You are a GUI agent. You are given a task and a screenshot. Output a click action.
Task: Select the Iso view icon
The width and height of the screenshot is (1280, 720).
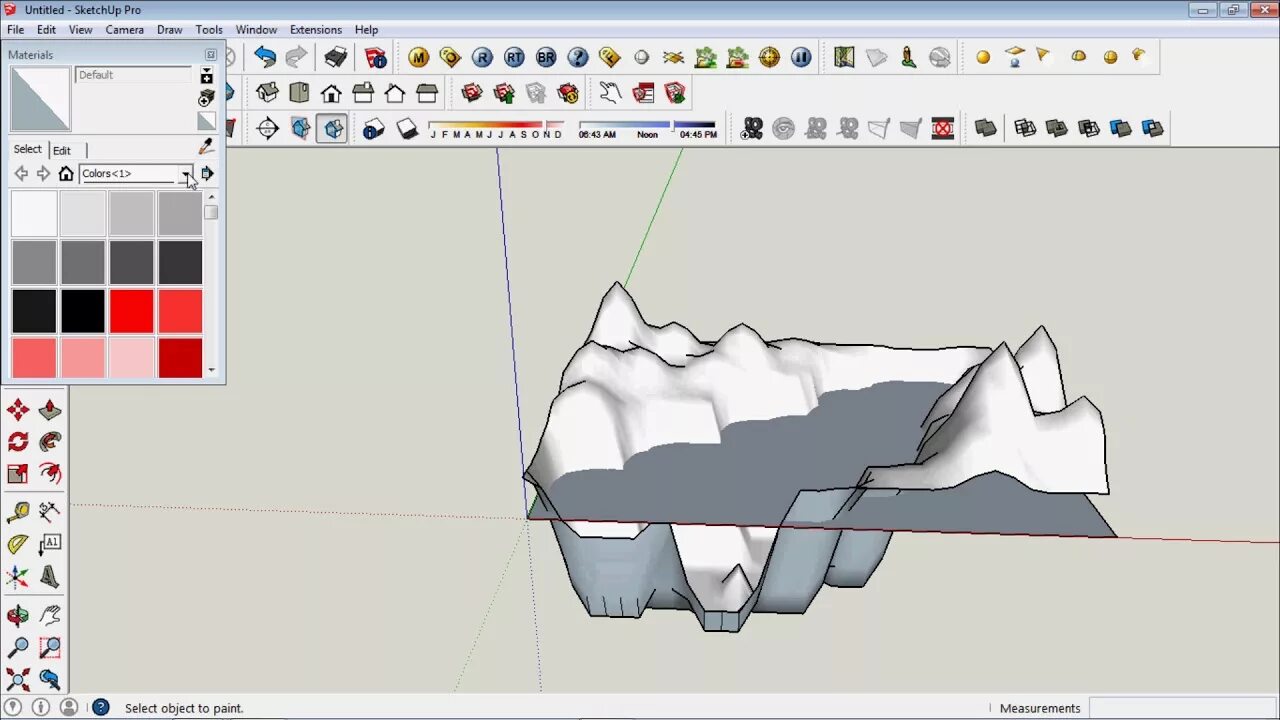[267, 92]
